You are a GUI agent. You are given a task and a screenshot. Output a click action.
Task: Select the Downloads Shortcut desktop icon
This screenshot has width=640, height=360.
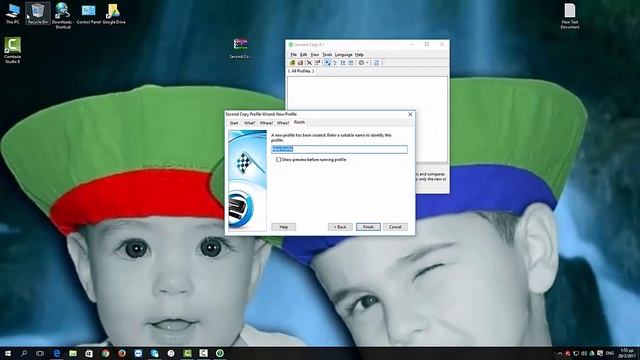(63, 16)
